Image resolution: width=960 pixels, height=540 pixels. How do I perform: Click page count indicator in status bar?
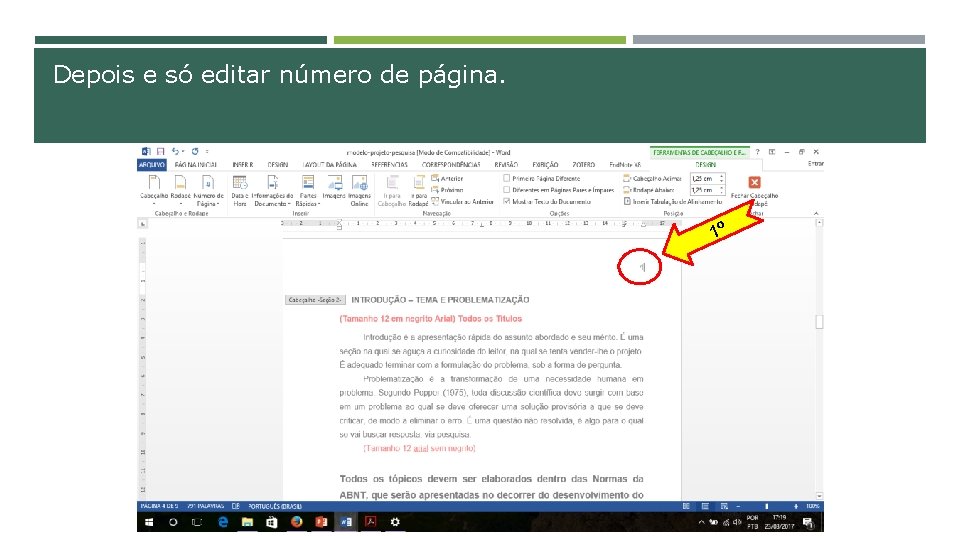tap(159, 506)
